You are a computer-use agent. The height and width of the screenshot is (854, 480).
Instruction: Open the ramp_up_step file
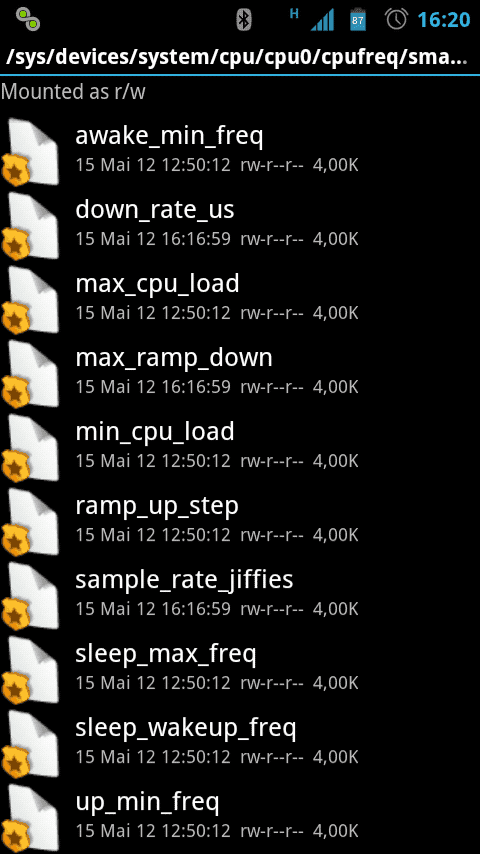tap(240, 519)
